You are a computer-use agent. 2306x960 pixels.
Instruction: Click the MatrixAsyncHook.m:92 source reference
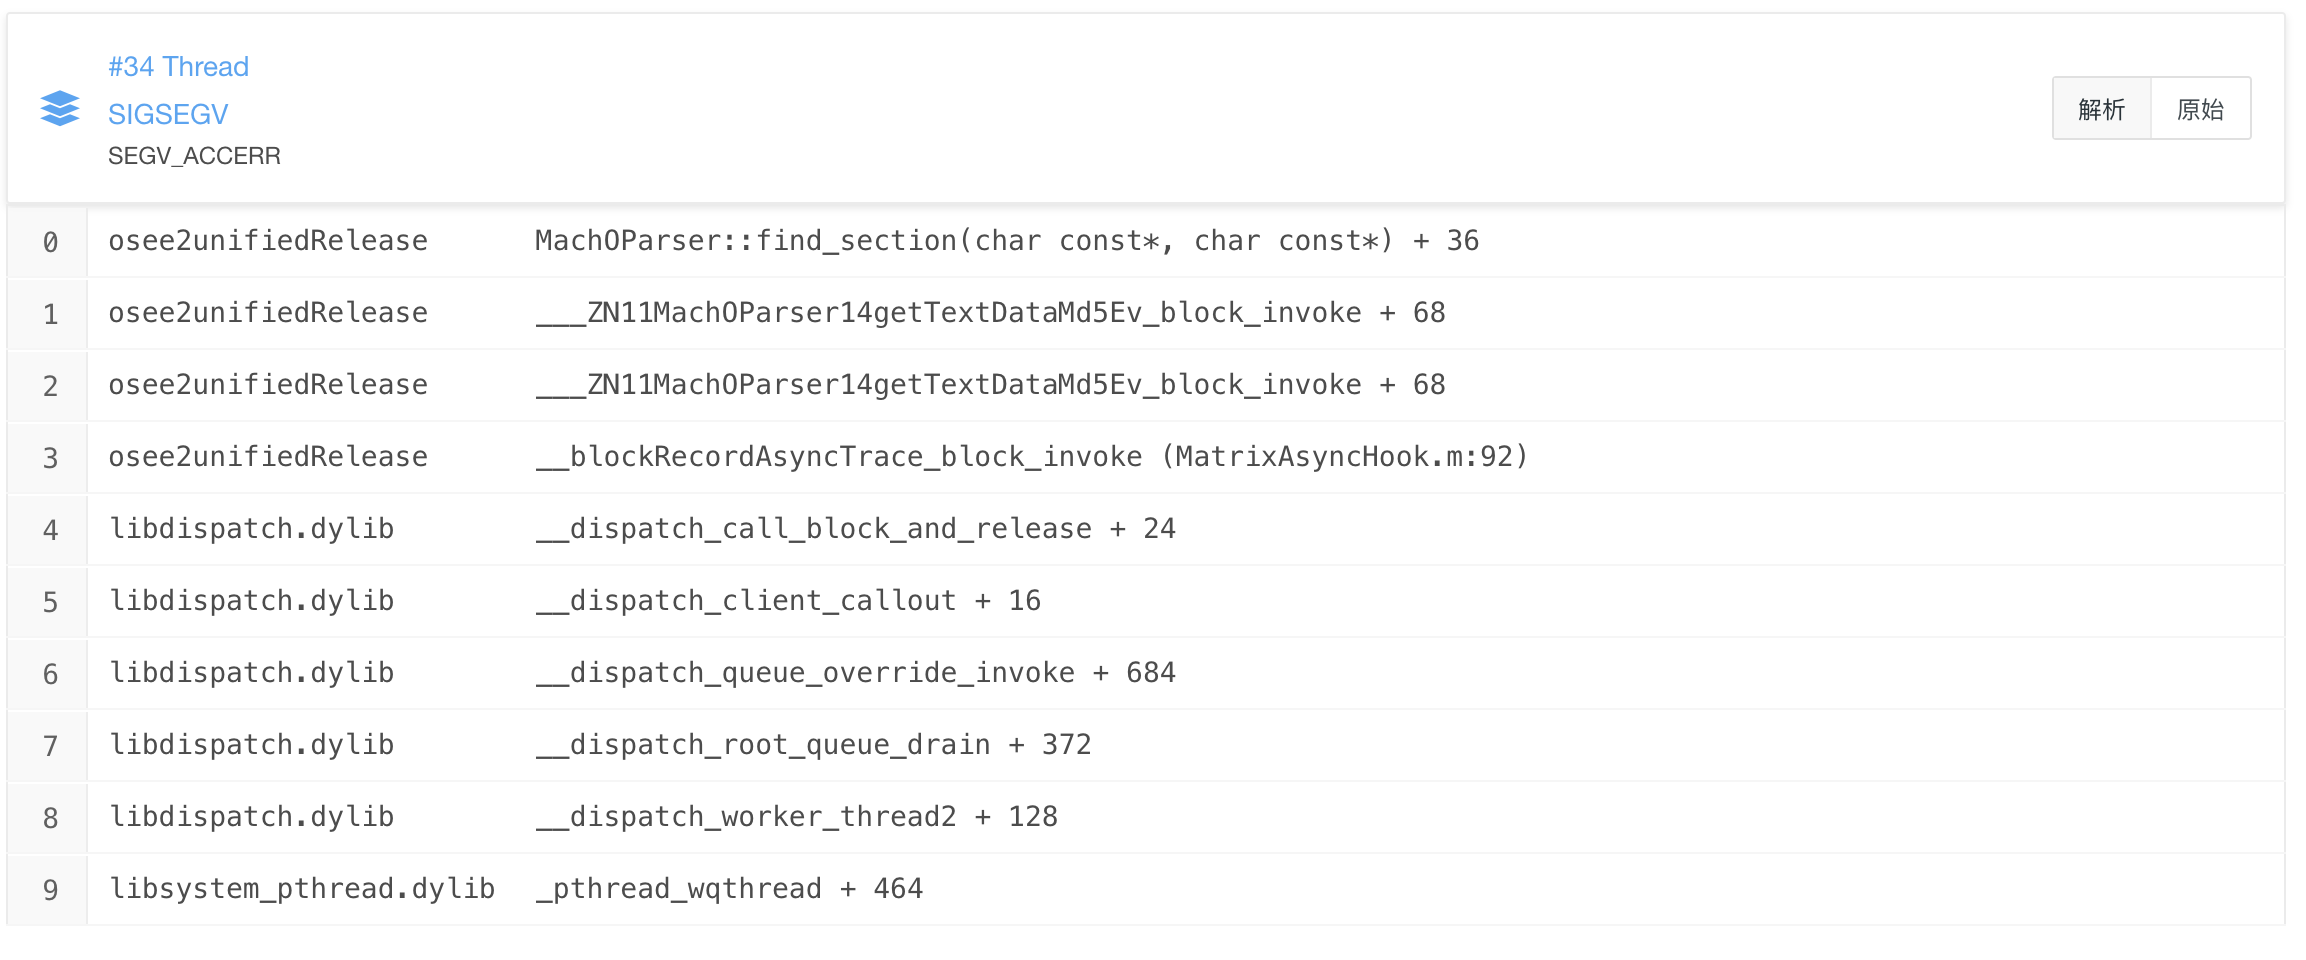point(1348,456)
